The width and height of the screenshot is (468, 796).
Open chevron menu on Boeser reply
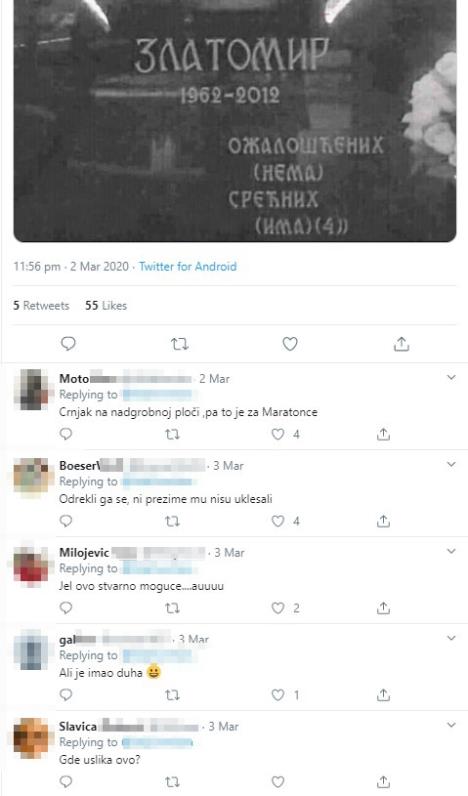451,464
